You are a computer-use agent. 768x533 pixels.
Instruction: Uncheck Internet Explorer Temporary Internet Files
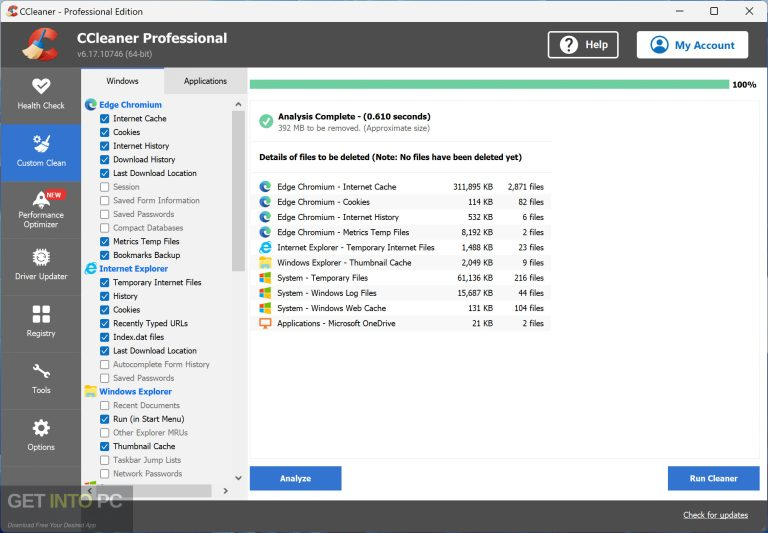click(104, 283)
